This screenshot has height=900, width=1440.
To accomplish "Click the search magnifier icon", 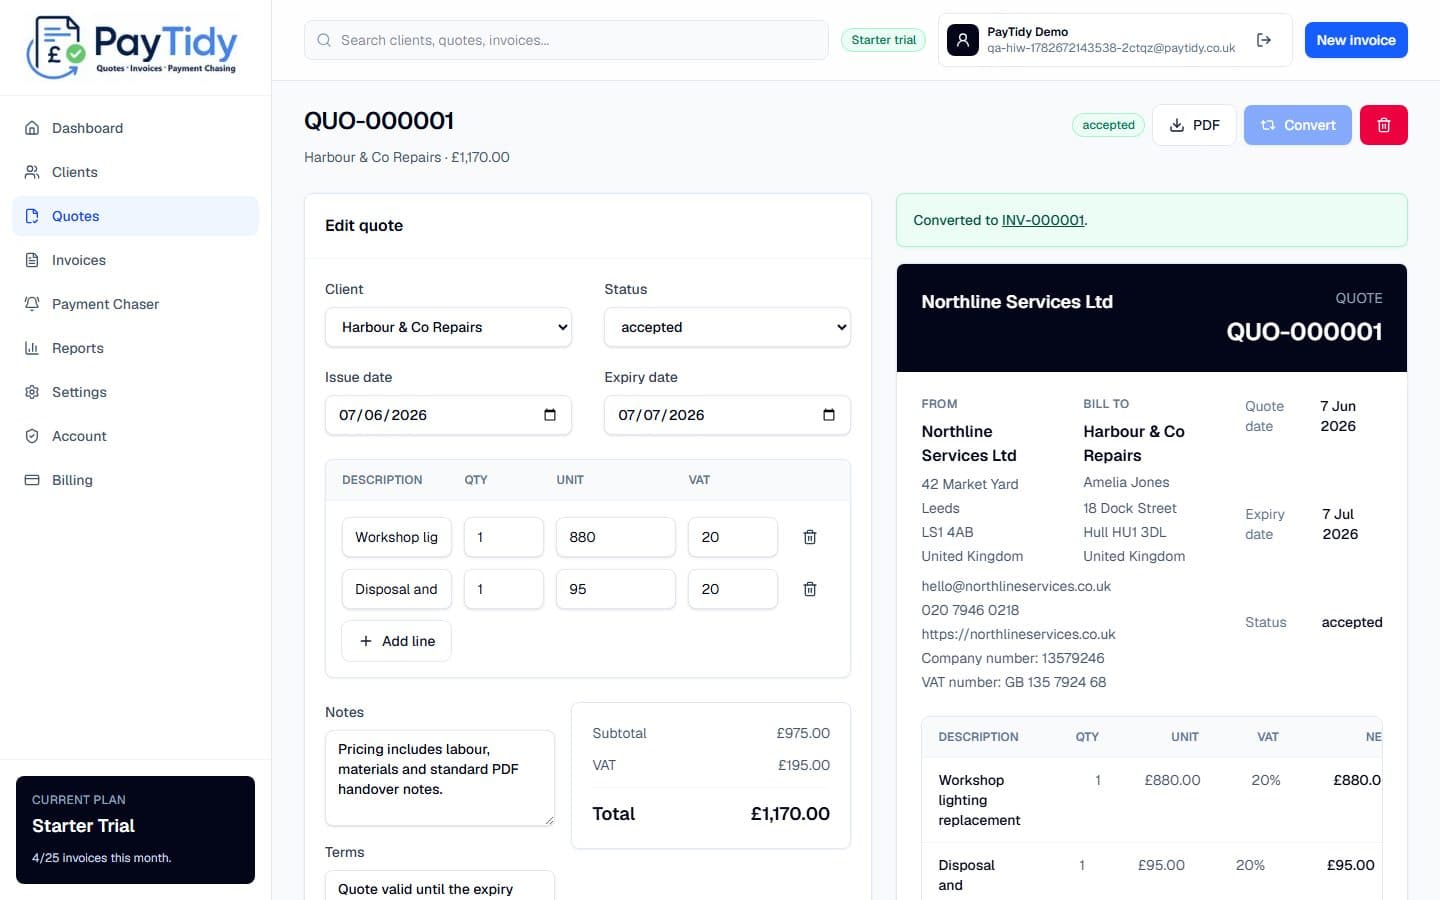I will [324, 40].
